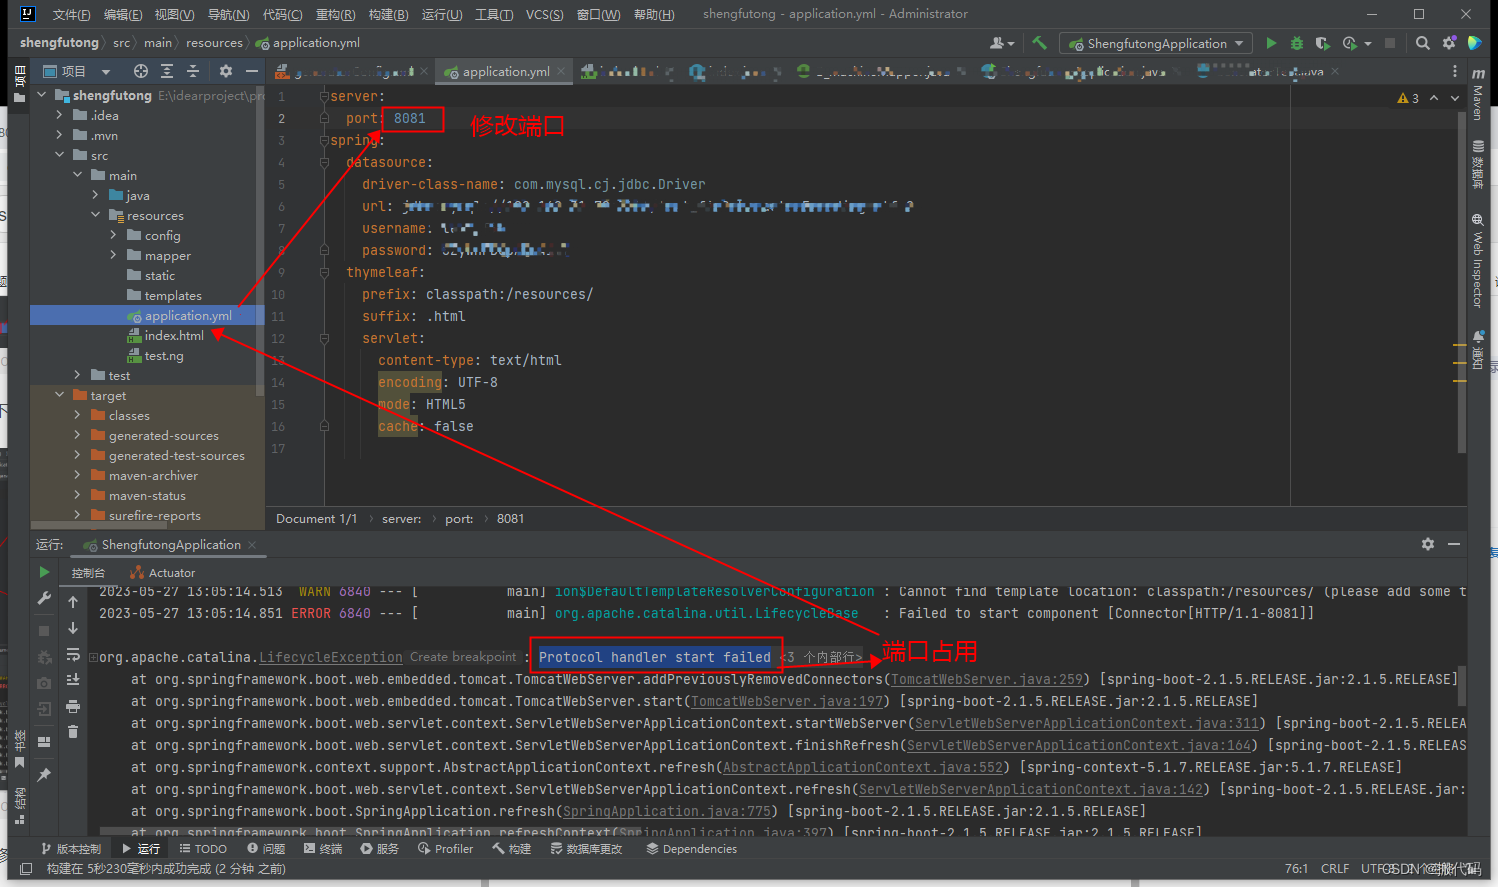This screenshot has width=1498, height=887.
Task: Open the 文件(F) menu
Action: click(71, 14)
